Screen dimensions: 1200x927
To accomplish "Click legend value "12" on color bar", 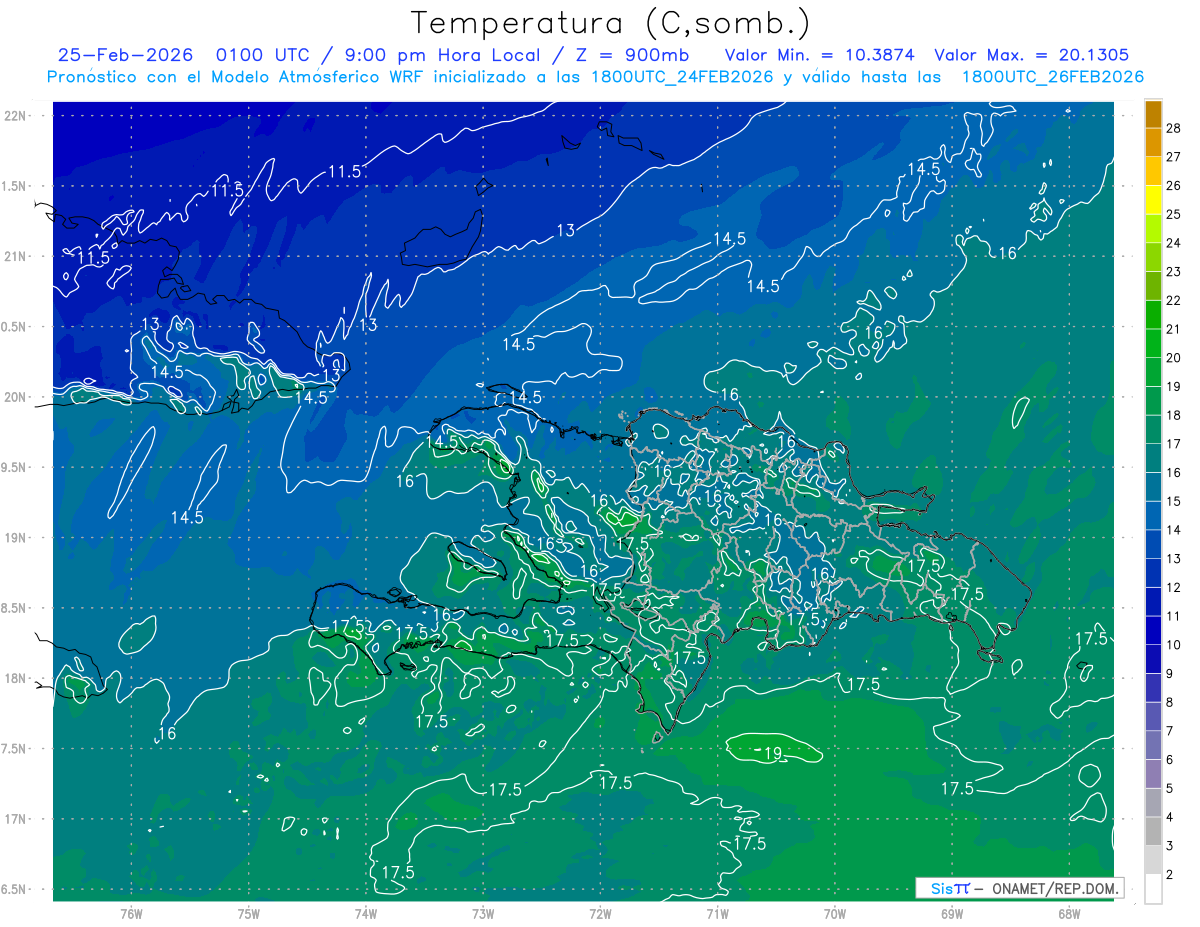I will (x=1174, y=587).
